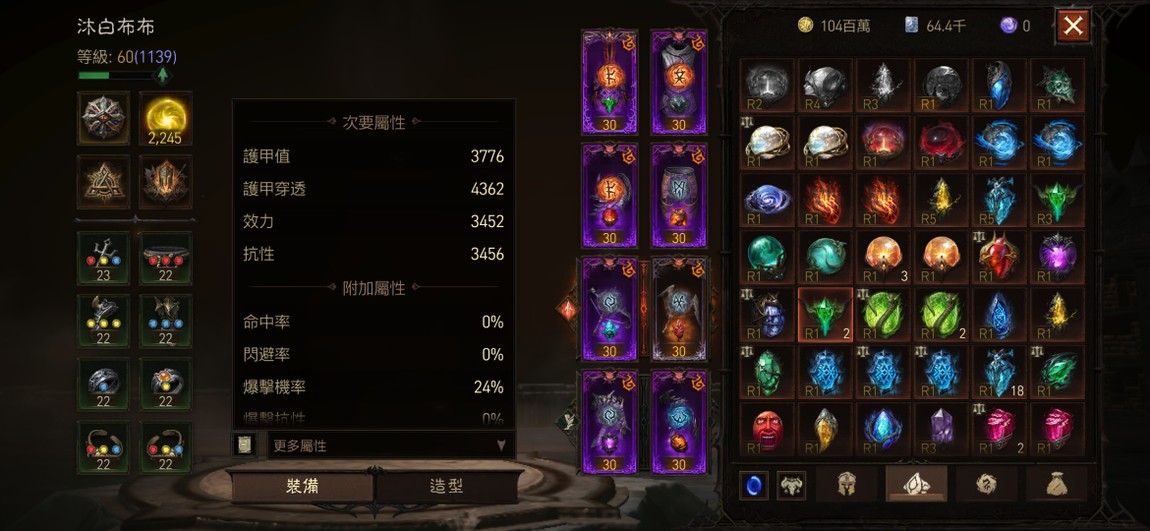Viewport: 1150px width, 531px height.
Task: Expand the 104百萬 gold currency display
Action: (835, 26)
